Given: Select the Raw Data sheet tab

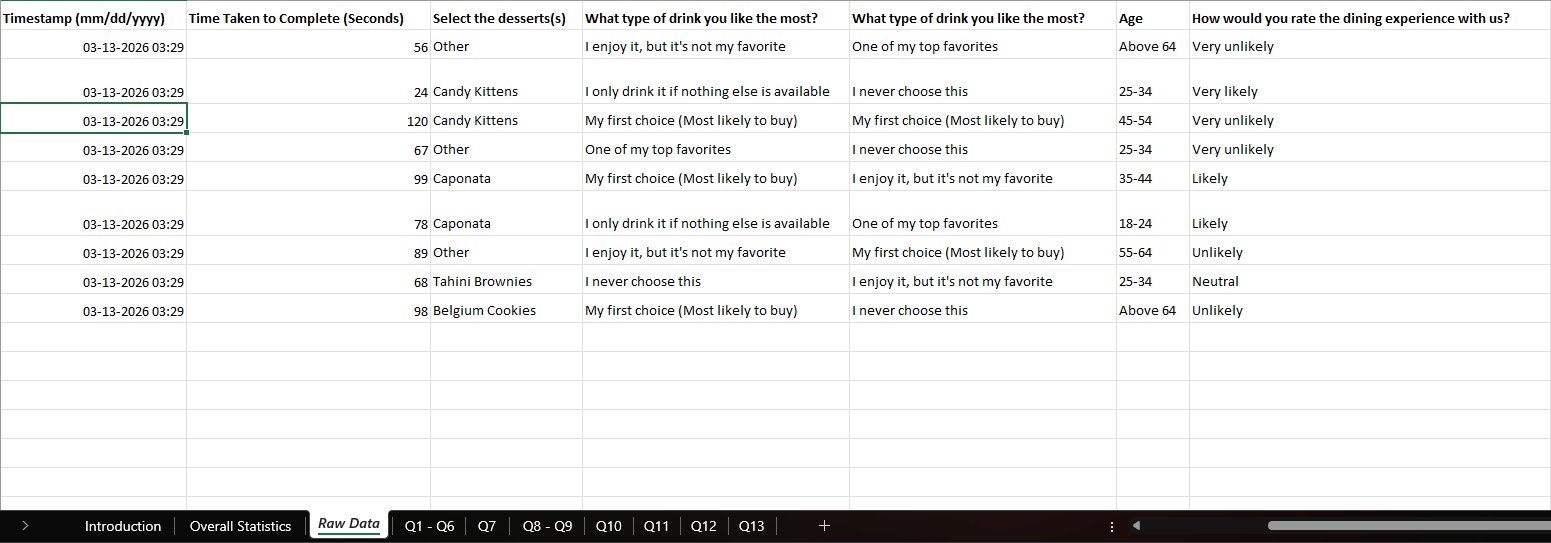Looking at the screenshot, I should tap(349, 525).
